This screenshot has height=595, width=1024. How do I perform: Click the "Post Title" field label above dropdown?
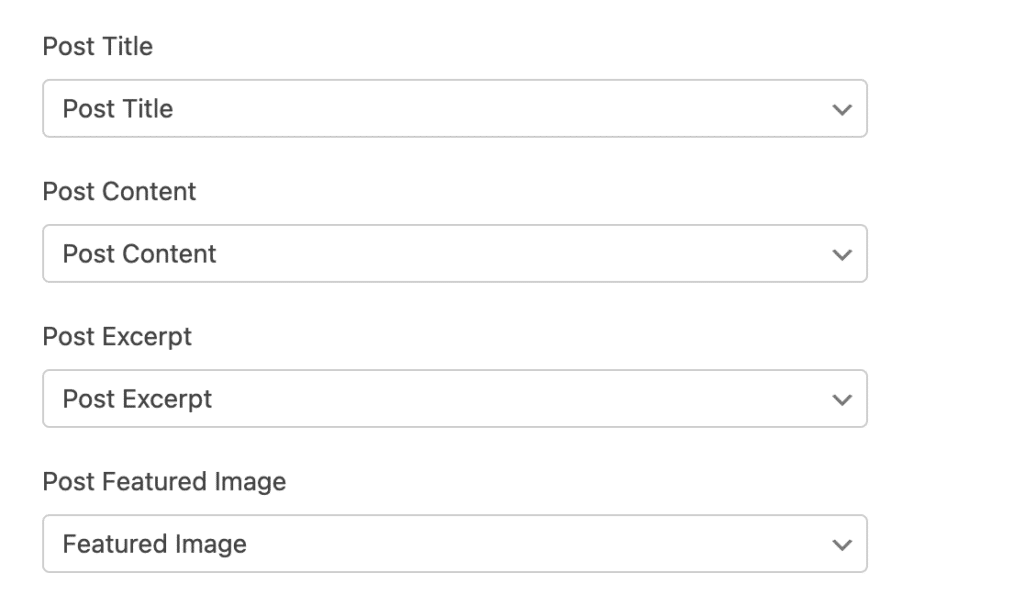[x=97, y=47]
